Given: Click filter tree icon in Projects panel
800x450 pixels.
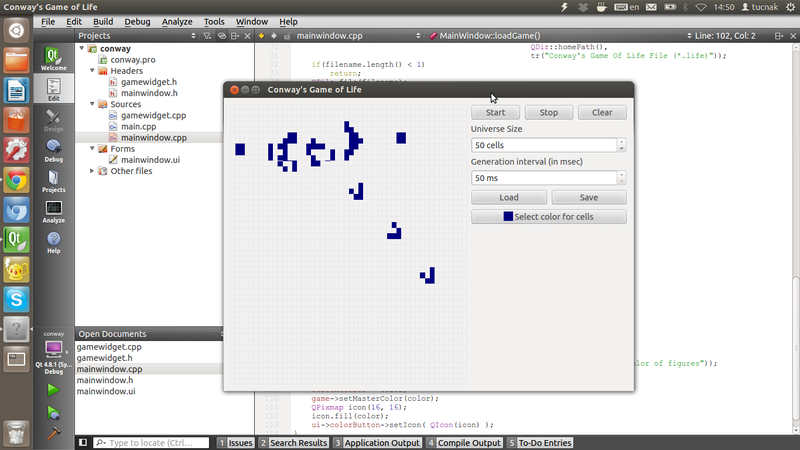Looking at the screenshot, I should click(x=207, y=36).
